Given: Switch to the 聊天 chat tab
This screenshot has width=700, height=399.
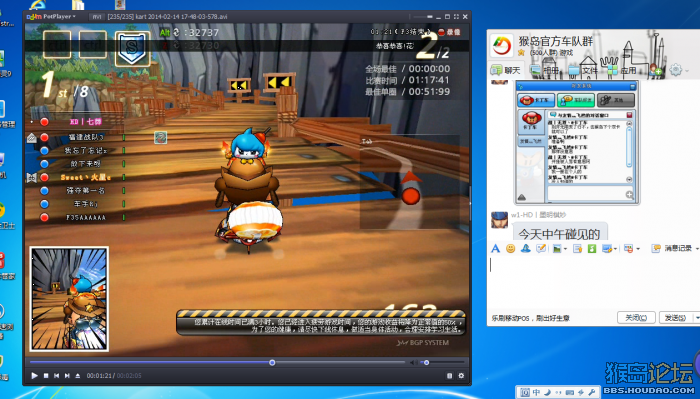Looking at the screenshot, I should click(506, 70).
